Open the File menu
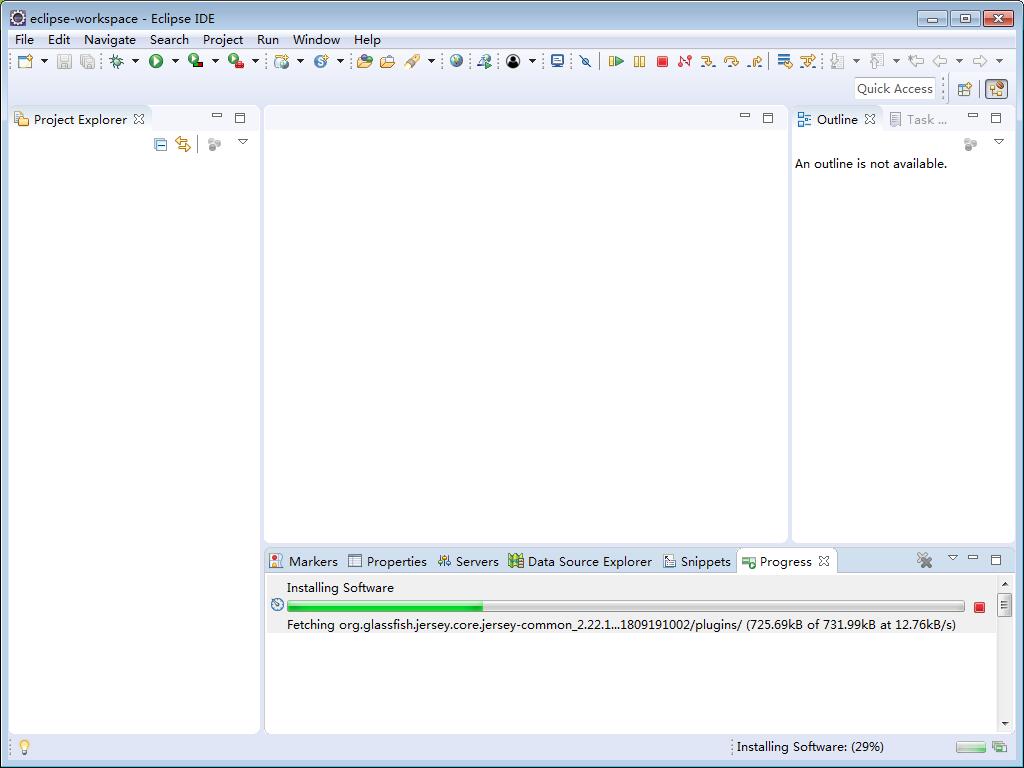 [x=24, y=40]
